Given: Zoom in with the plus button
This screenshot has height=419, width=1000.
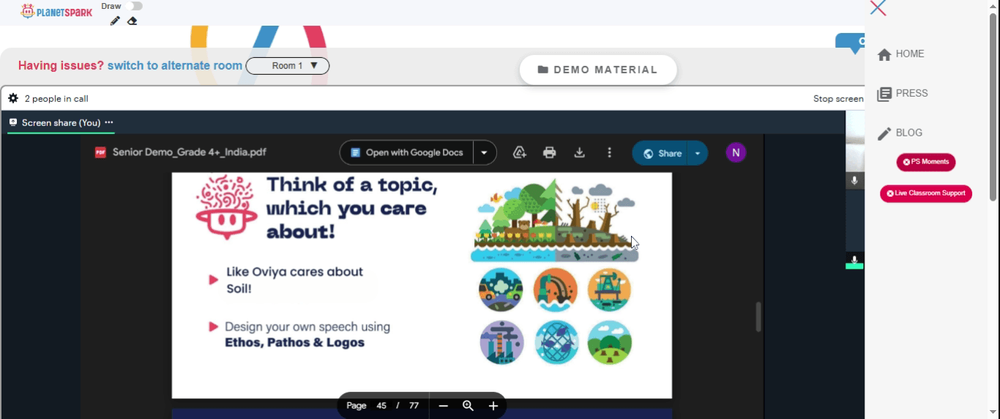Looking at the screenshot, I should tap(493, 406).
